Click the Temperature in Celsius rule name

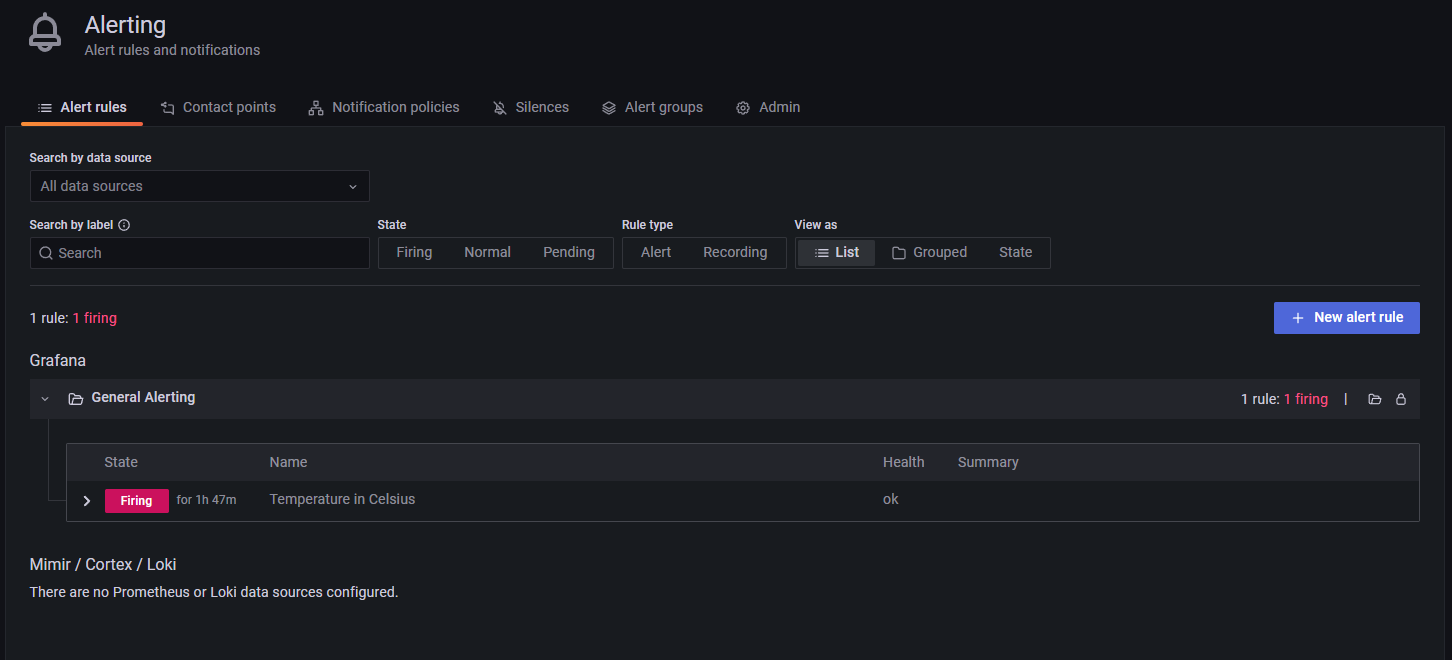pos(342,499)
